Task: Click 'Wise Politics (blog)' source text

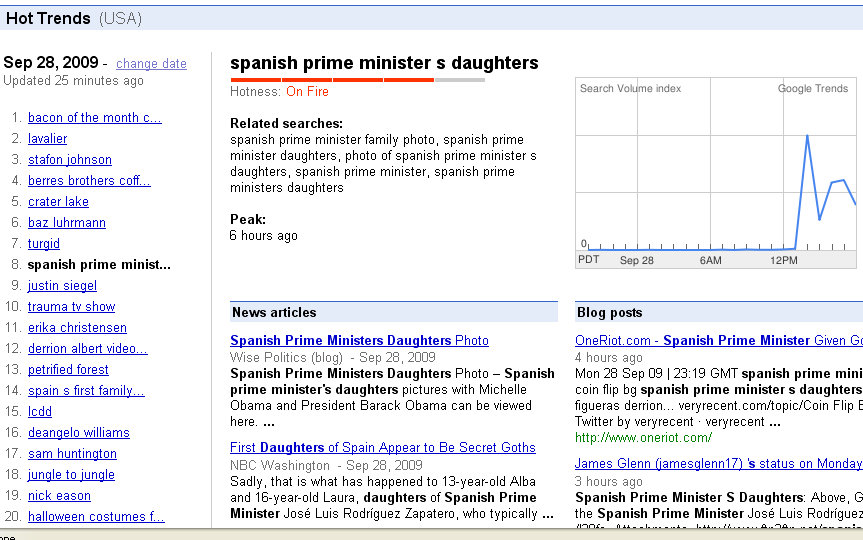Action: click(x=286, y=358)
